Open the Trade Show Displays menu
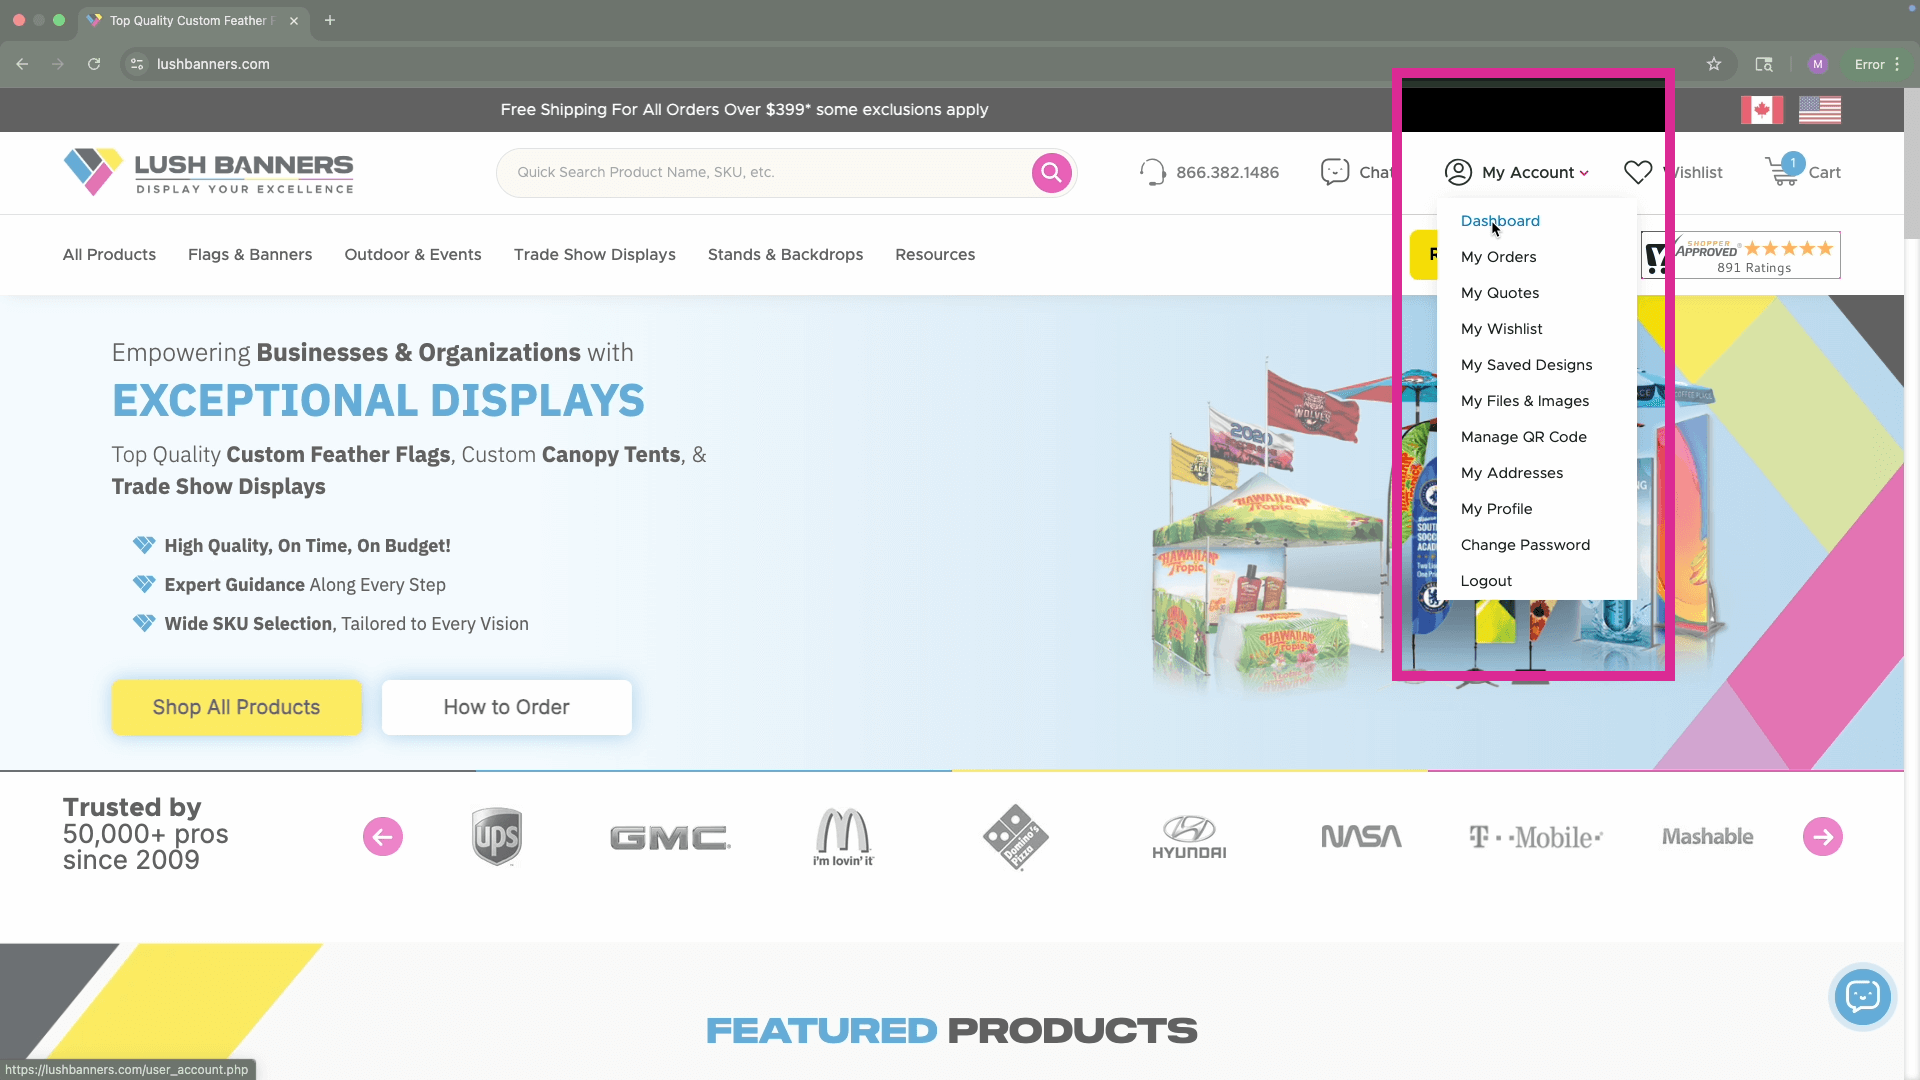The width and height of the screenshot is (1920, 1080). coord(594,255)
